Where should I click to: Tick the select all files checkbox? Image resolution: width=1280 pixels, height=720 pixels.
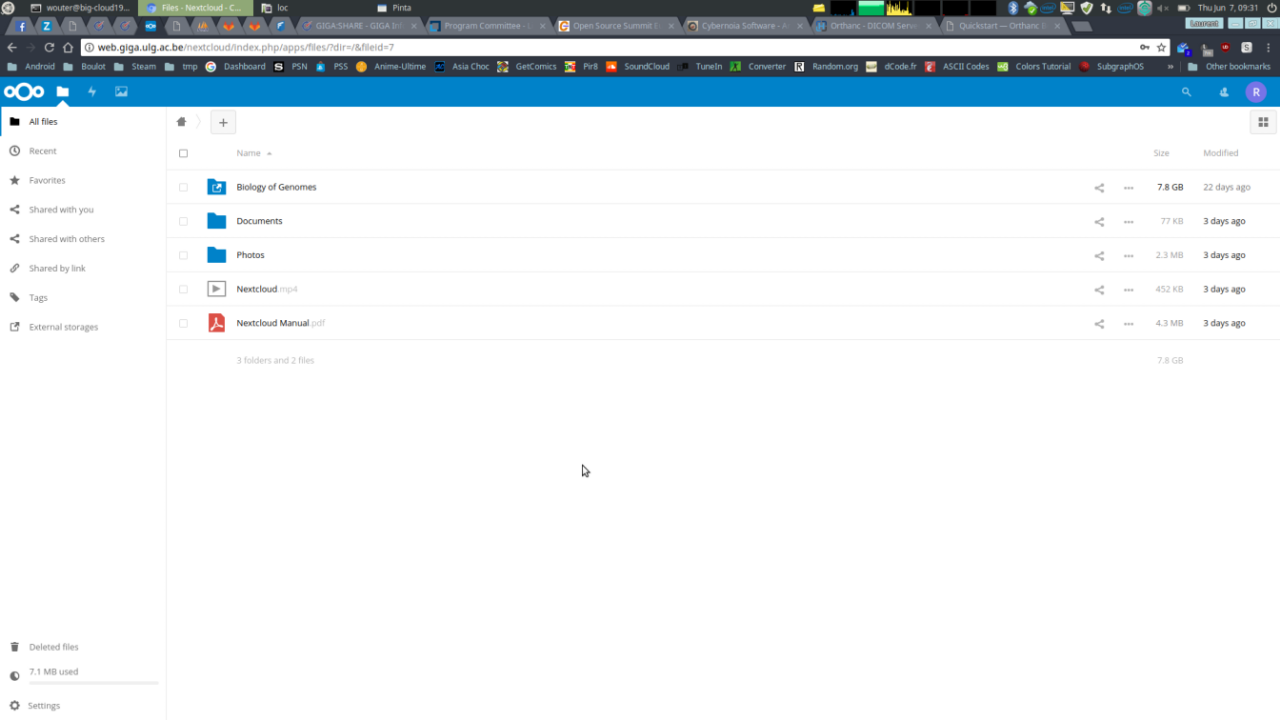pyautogui.click(x=183, y=153)
